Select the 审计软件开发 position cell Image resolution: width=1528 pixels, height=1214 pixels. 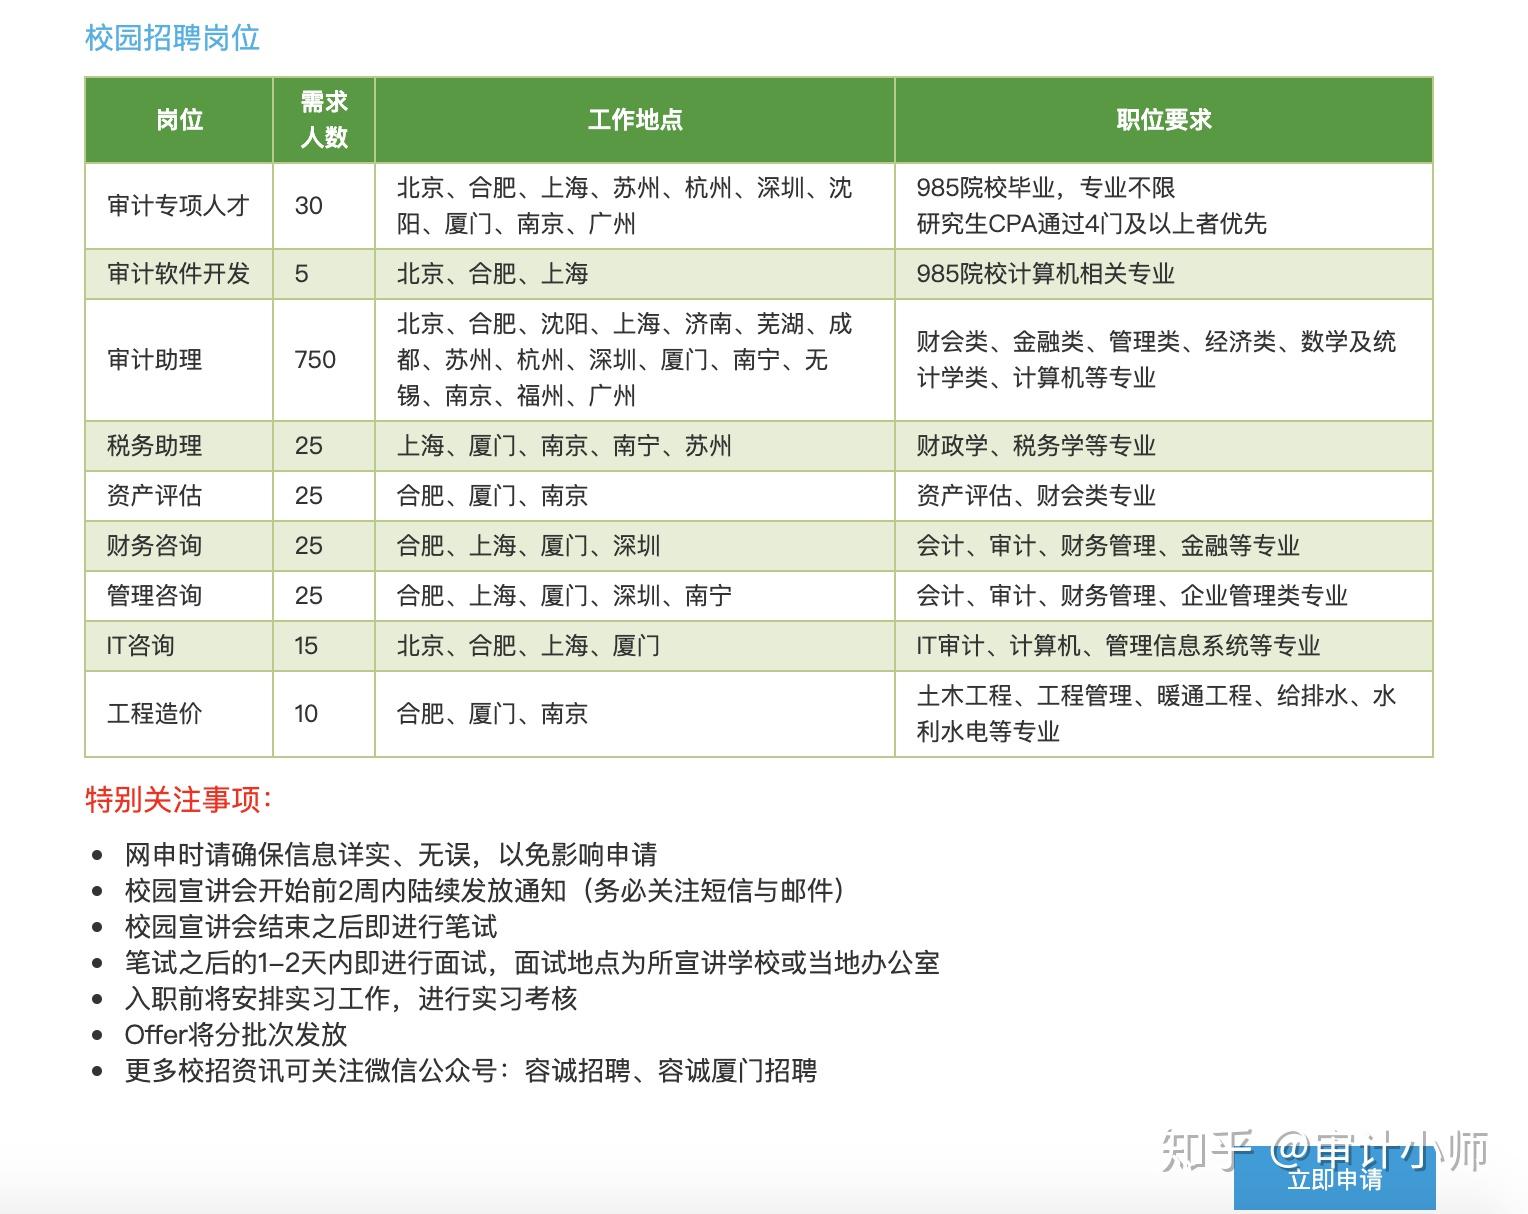(x=179, y=274)
